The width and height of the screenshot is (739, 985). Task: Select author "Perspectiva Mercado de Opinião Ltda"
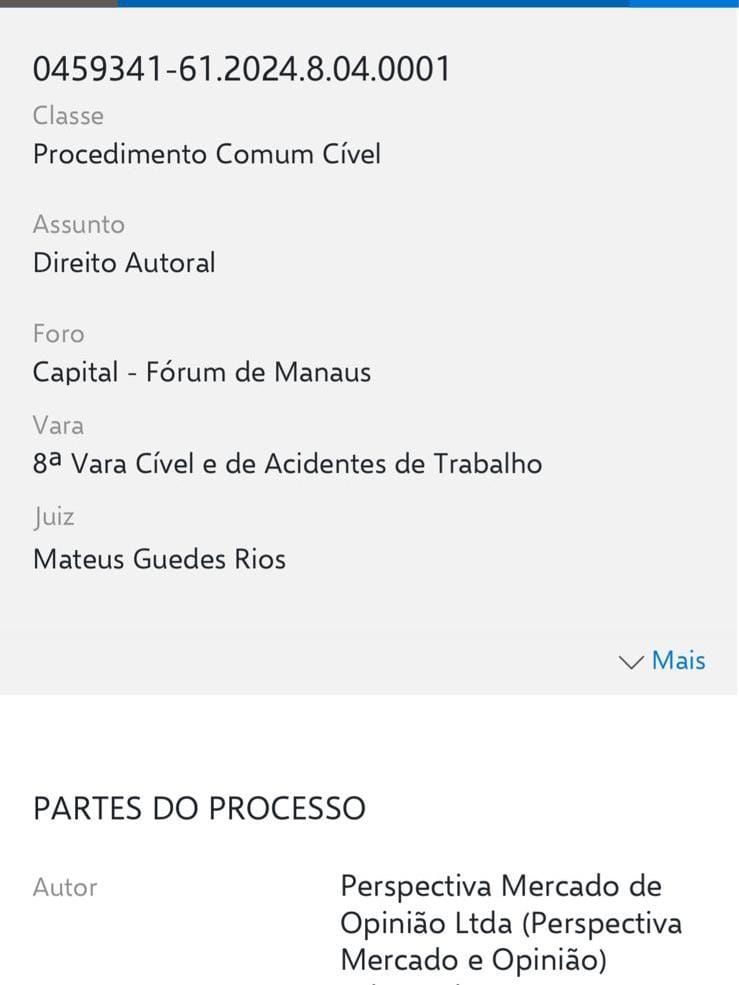tap(501, 887)
